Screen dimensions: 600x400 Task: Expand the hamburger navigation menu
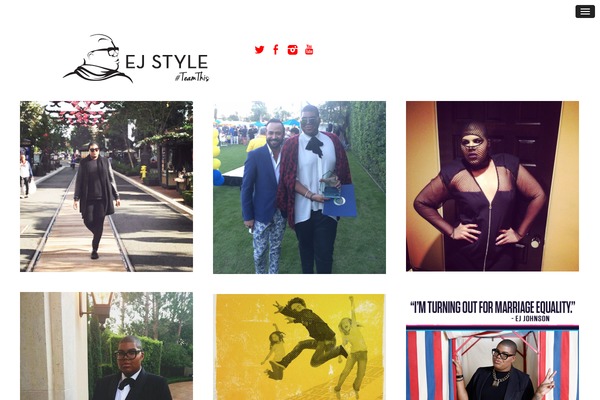pyautogui.click(x=585, y=12)
